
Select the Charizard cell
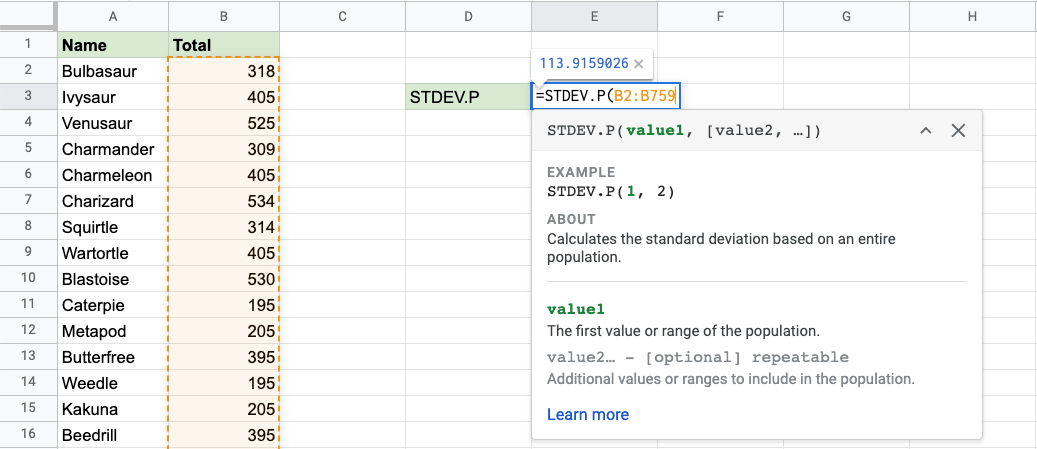(112, 201)
